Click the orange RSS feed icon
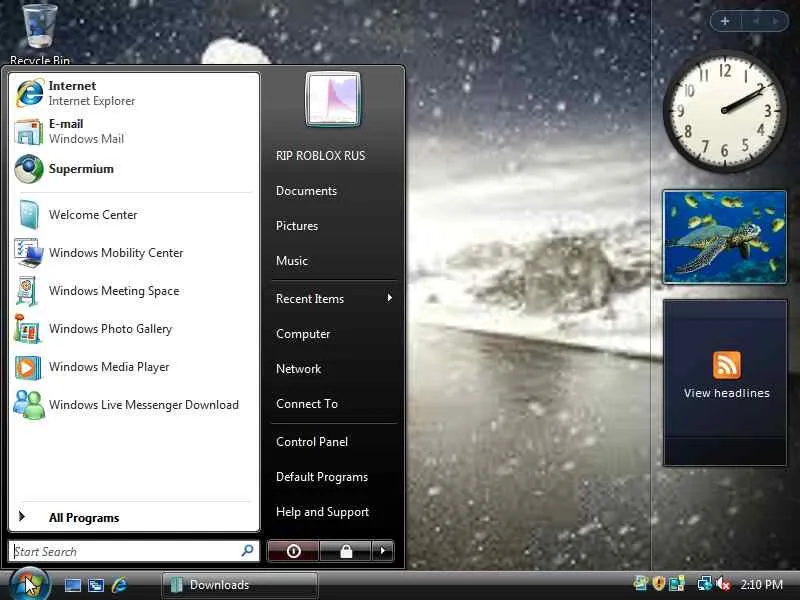 click(x=727, y=365)
